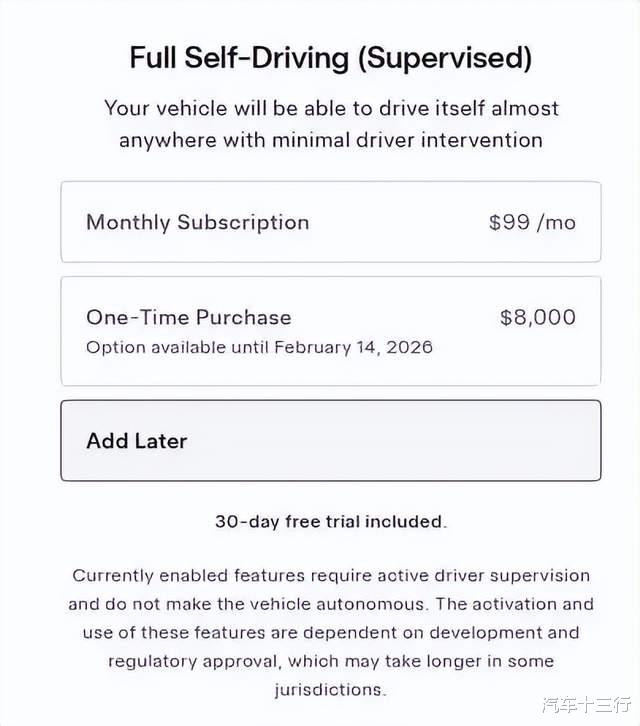Click the "Currently enabled features" disclaimer line
The width and height of the screenshot is (640, 726).
pyautogui.click(x=330, y=576)
